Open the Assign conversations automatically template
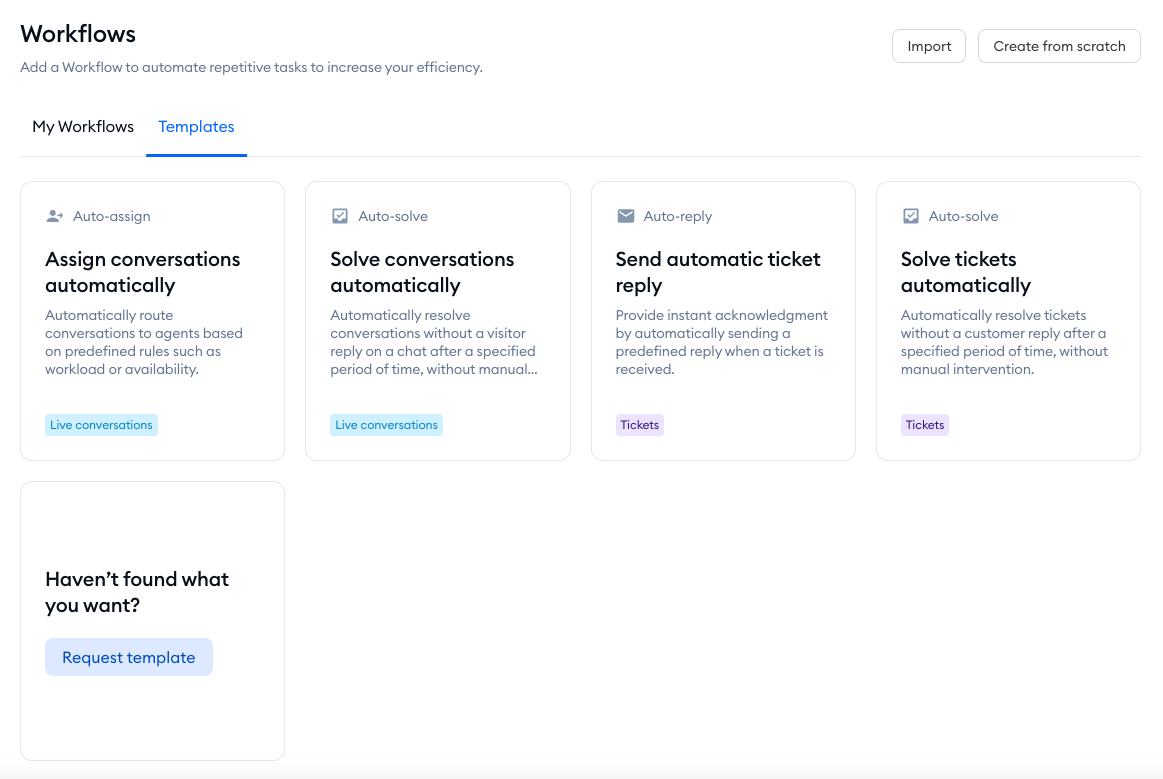Image resolution: width=1163 pixels, height=779 pixels. [143, 272]
